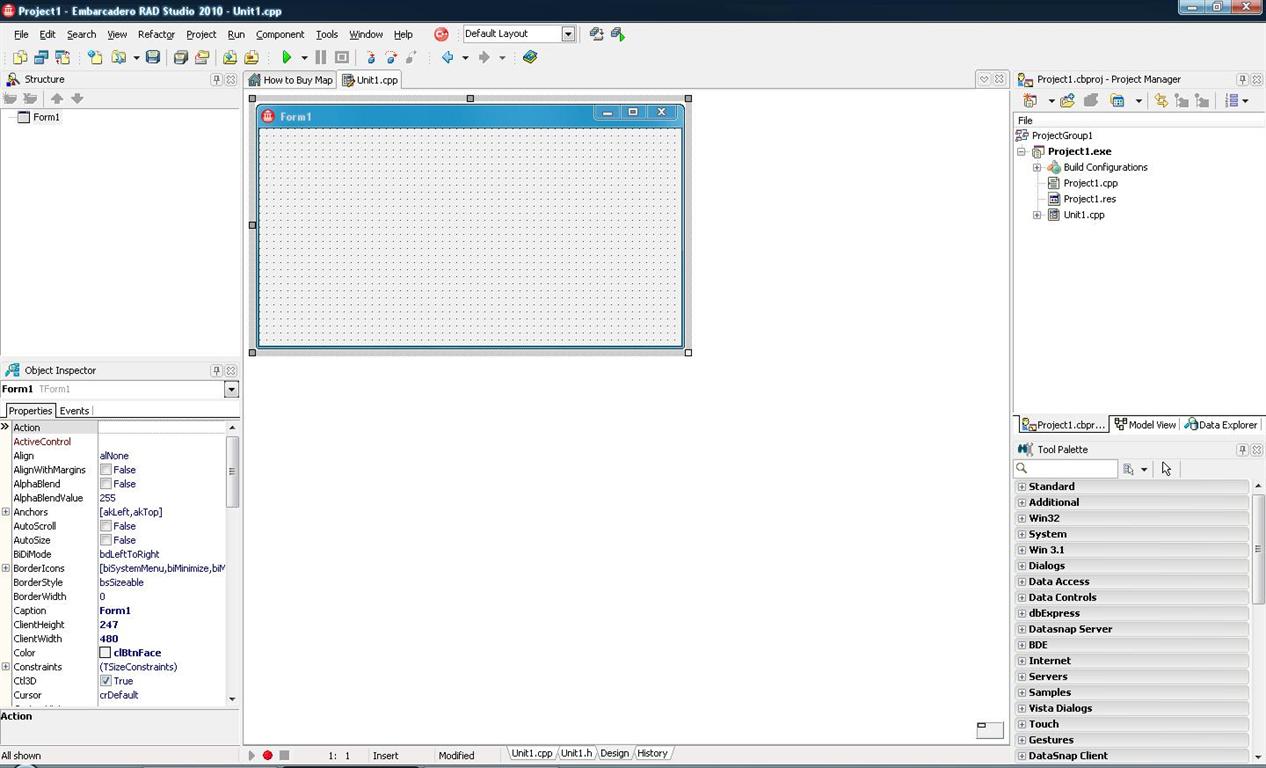
Task: Click the Remove from Project toolbar icon
Action: coord(251,58)
